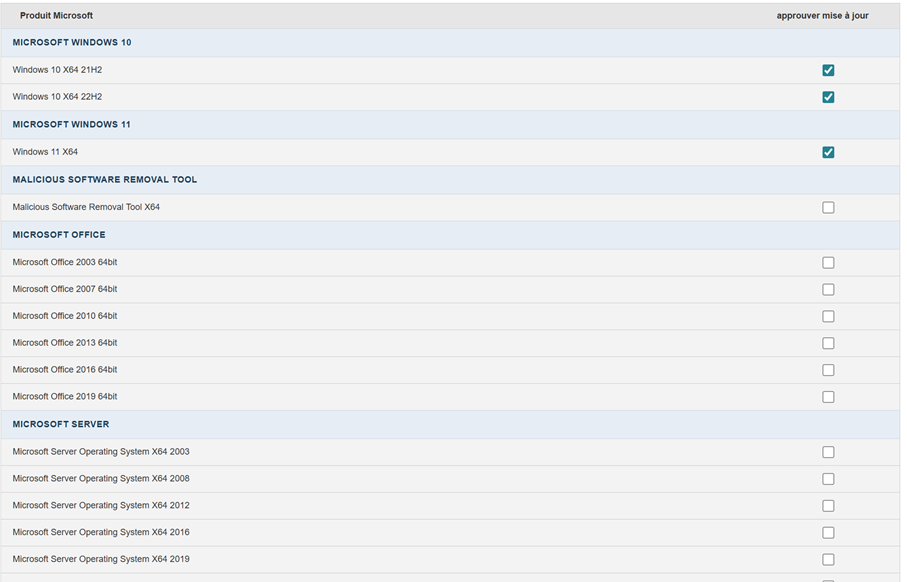Check the Microsoft Office 2003 64bit box
Screen dimensions: 907x582
pos(828,263)
